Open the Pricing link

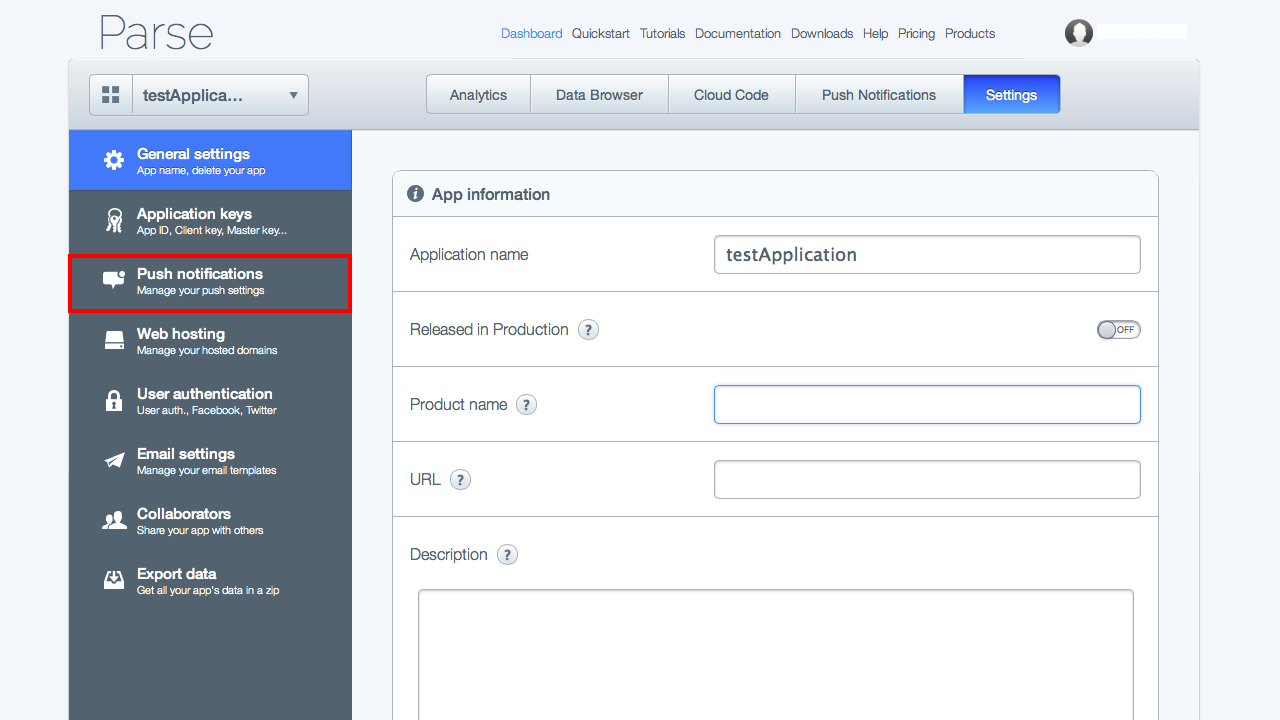(x=916, y=33)
